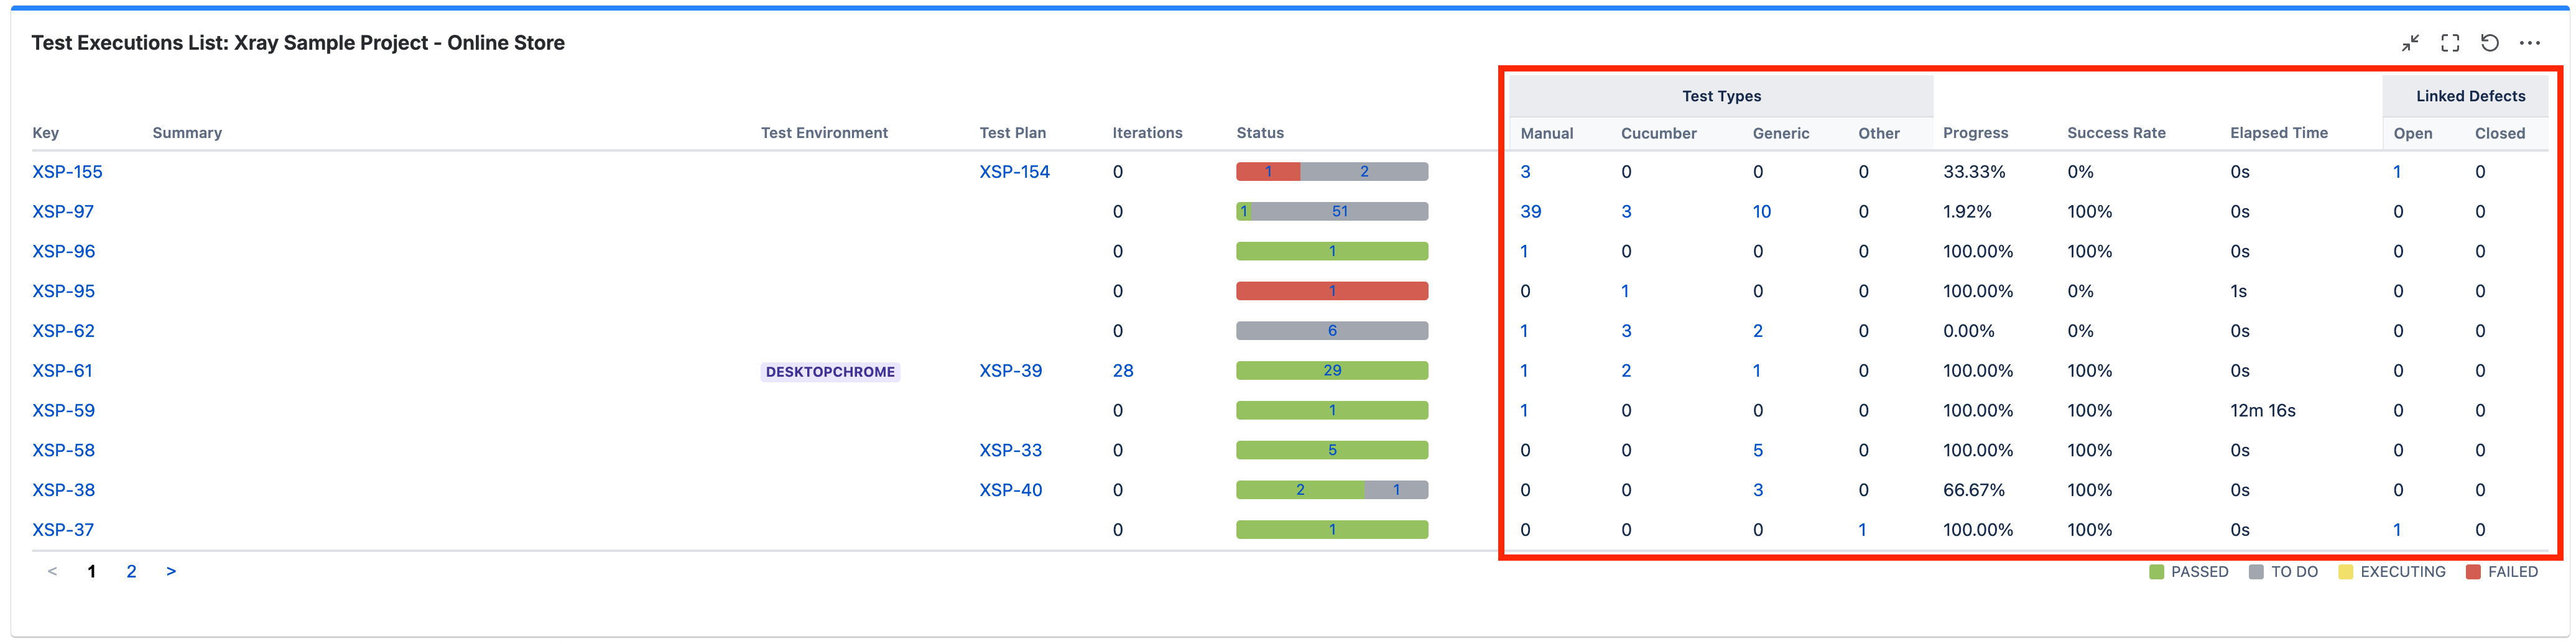Open the 39 manual tests for XSP-97

[1530, 212]
